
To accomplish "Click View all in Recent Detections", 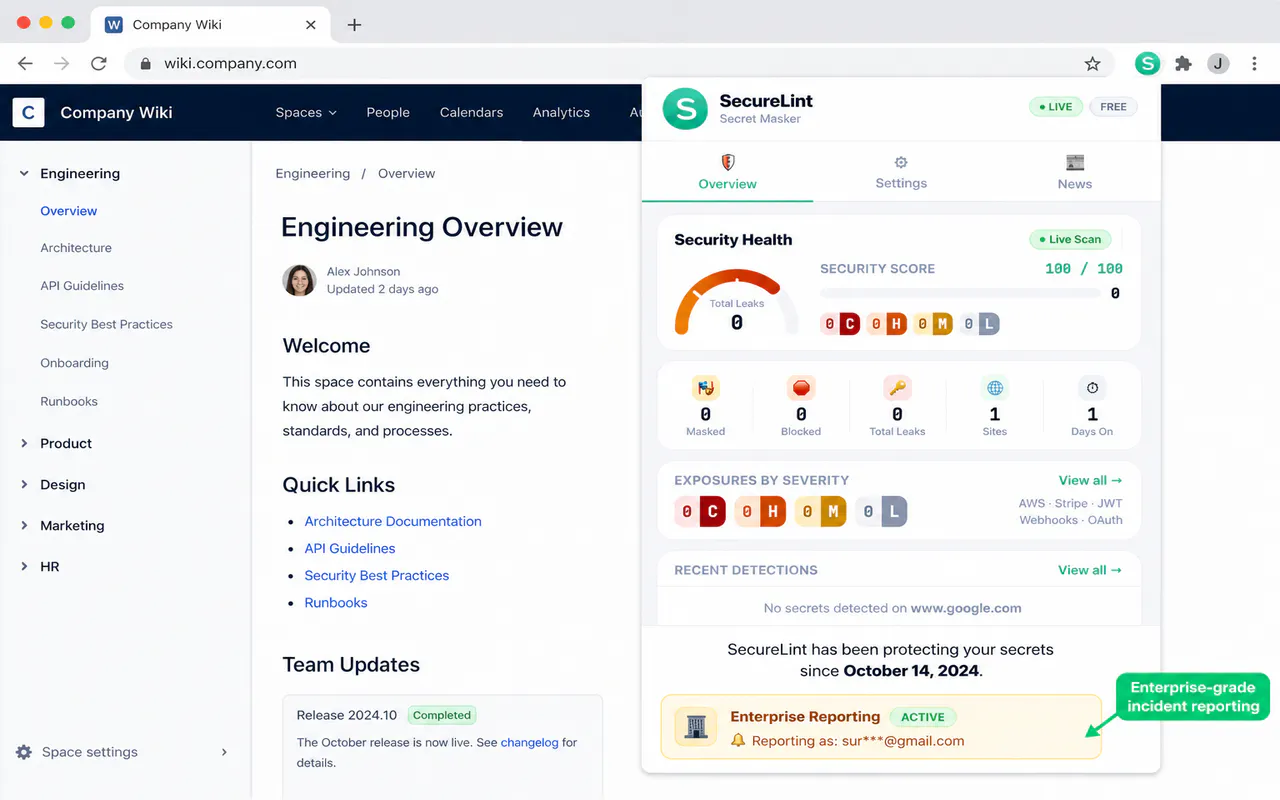I will pos(1090,570).
